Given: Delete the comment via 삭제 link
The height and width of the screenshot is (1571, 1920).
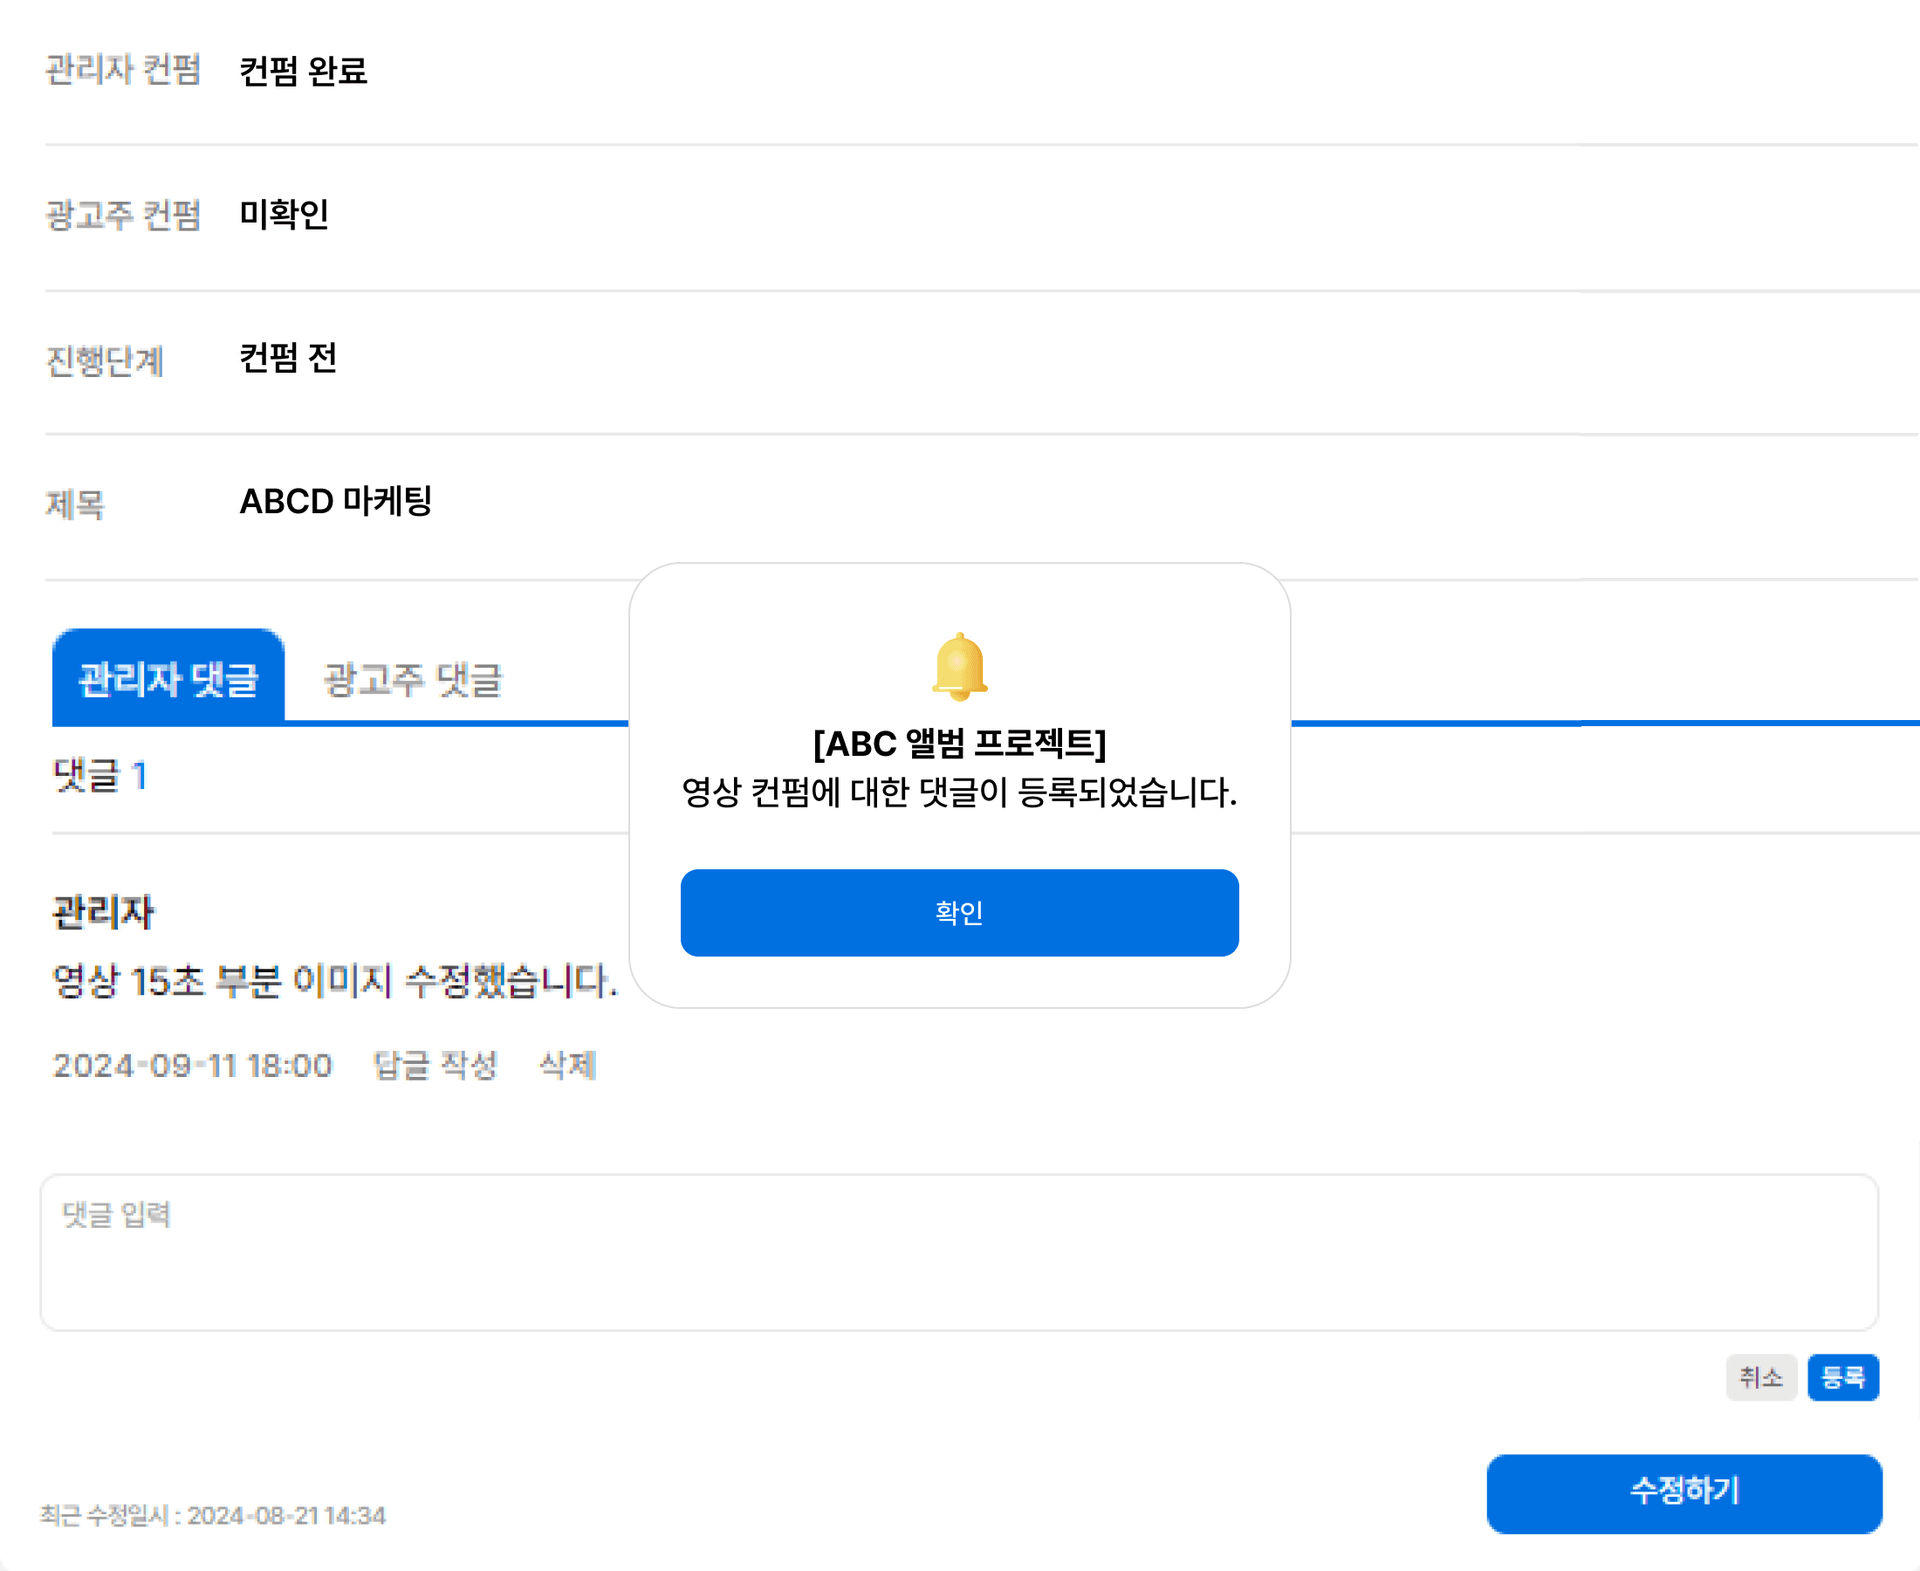Looking at the screenshot, I should pos(567,1065).
